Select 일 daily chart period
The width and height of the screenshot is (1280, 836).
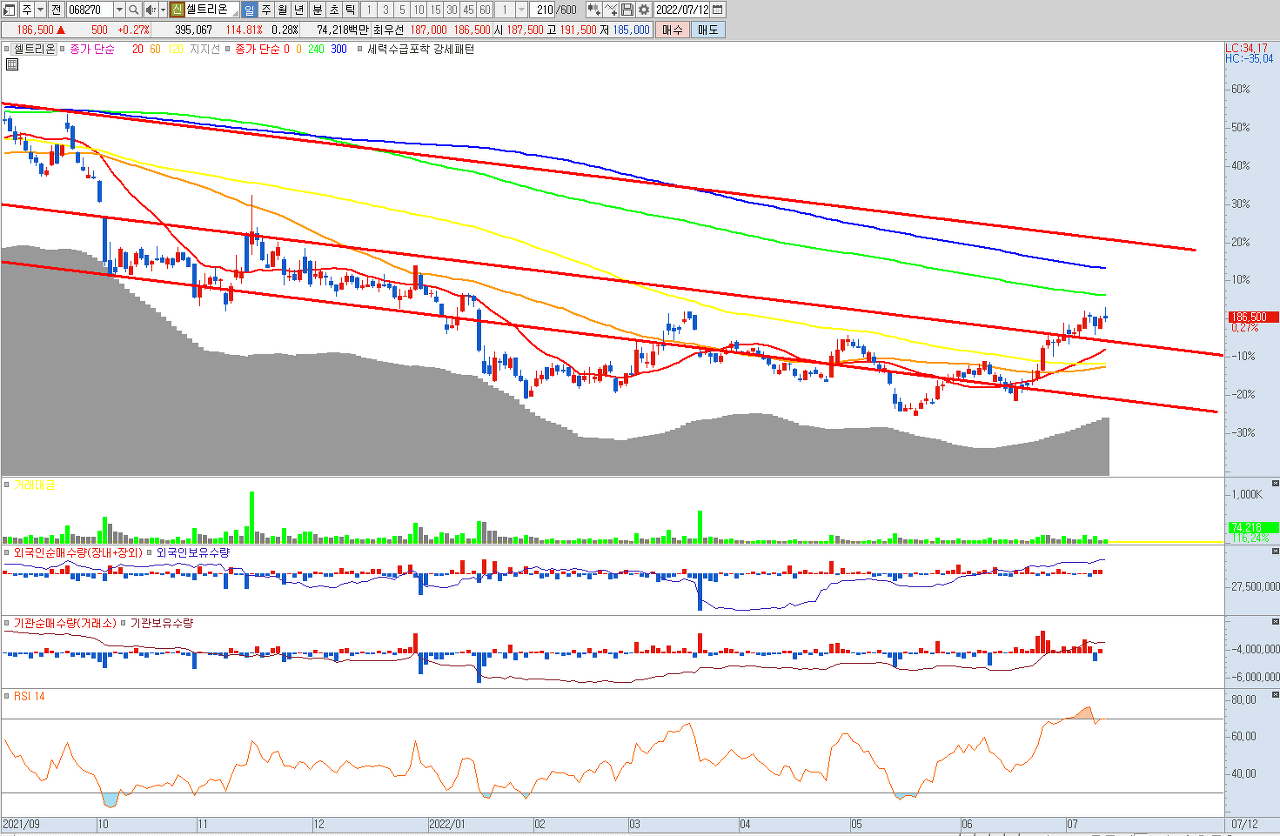249,10
